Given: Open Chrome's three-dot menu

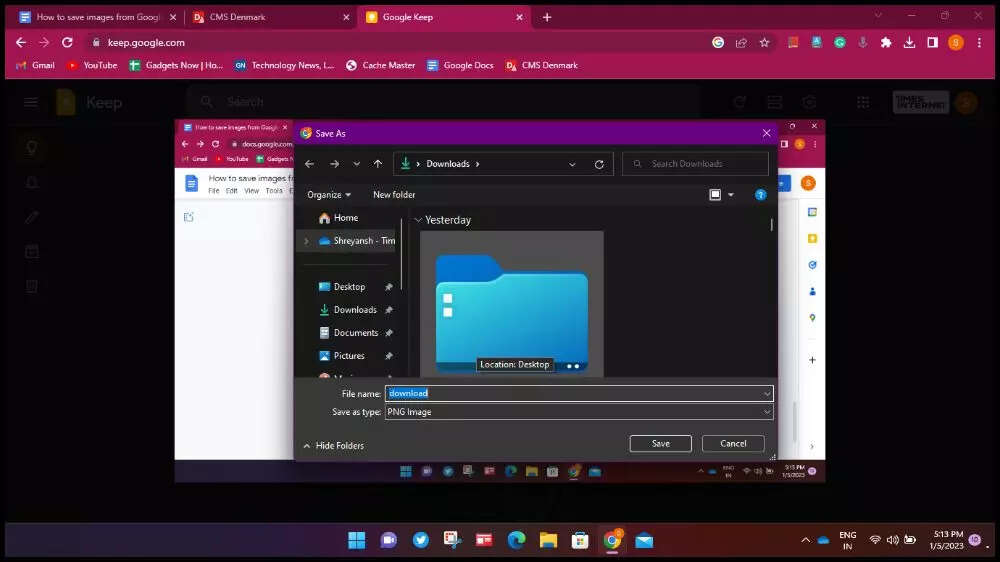Looking at the screenshot, I should [x=979, y=43].
